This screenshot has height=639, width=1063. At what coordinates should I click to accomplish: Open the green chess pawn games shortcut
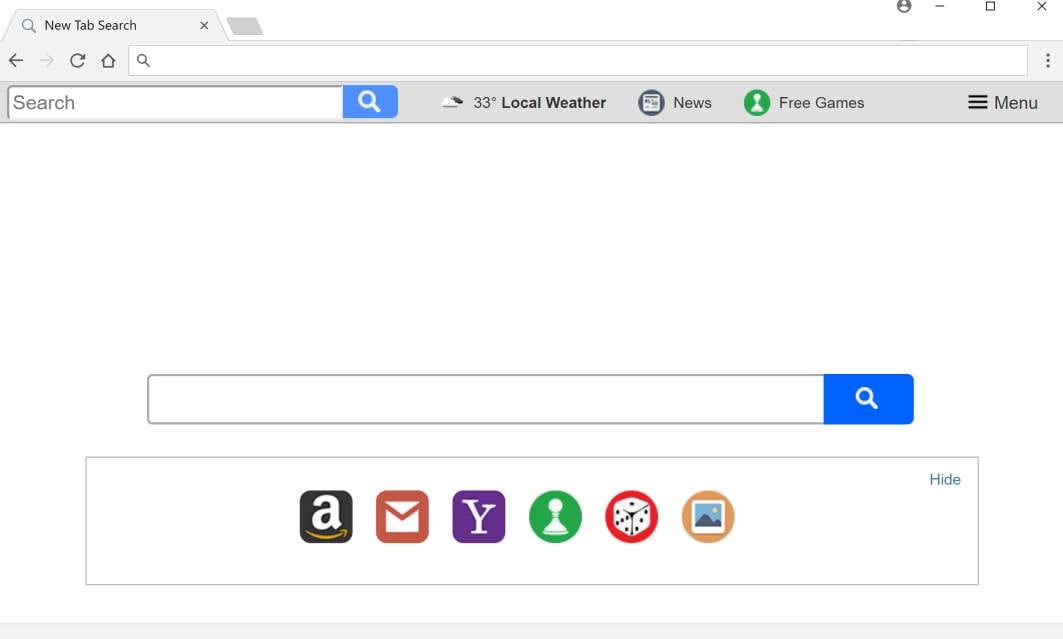click(x=555, y=516)
